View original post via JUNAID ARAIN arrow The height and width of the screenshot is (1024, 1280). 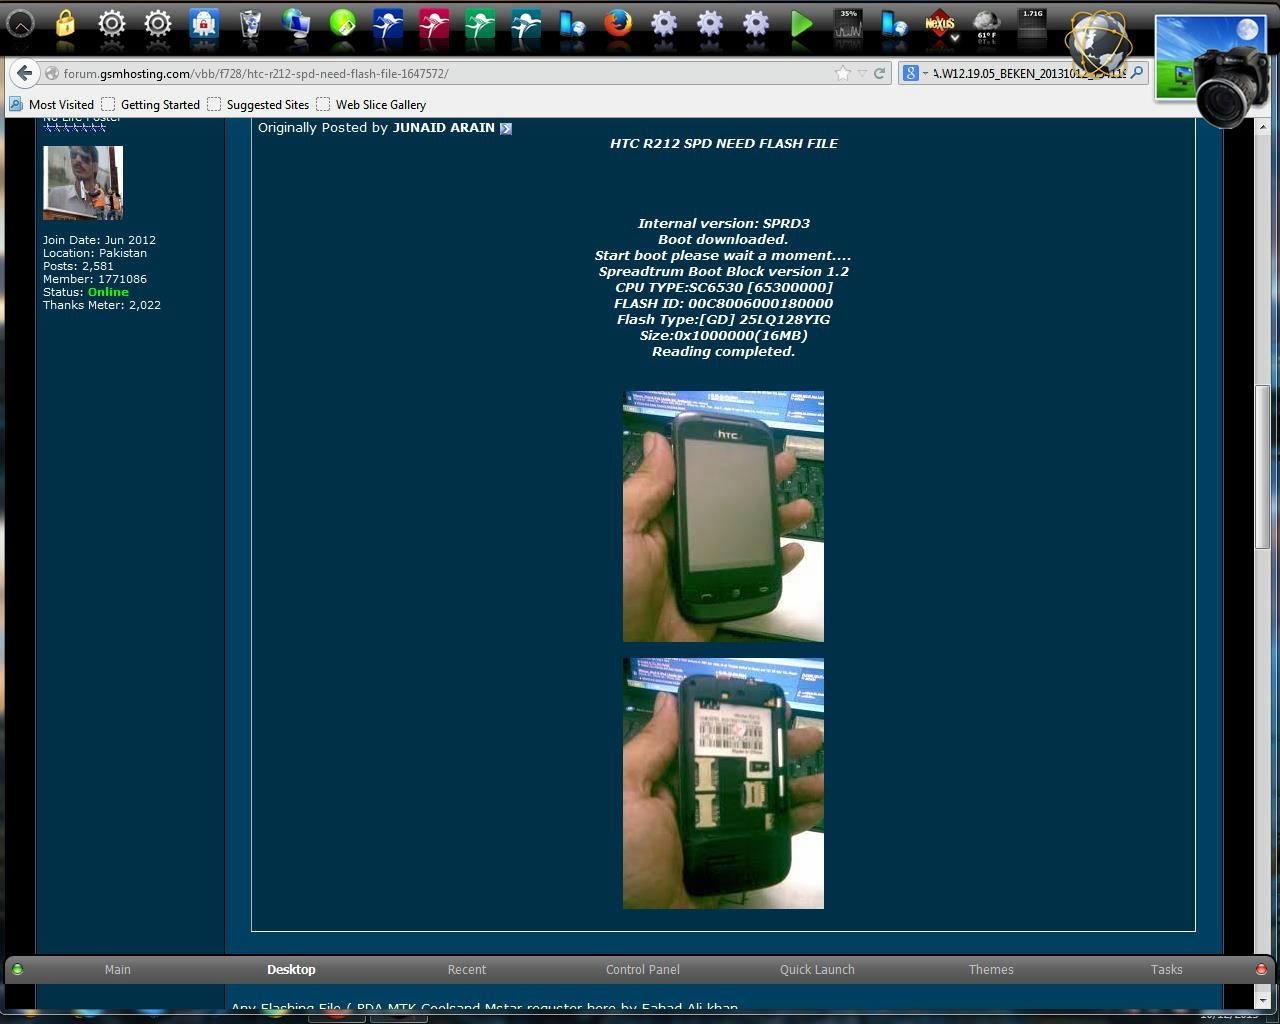coord(506,128)
